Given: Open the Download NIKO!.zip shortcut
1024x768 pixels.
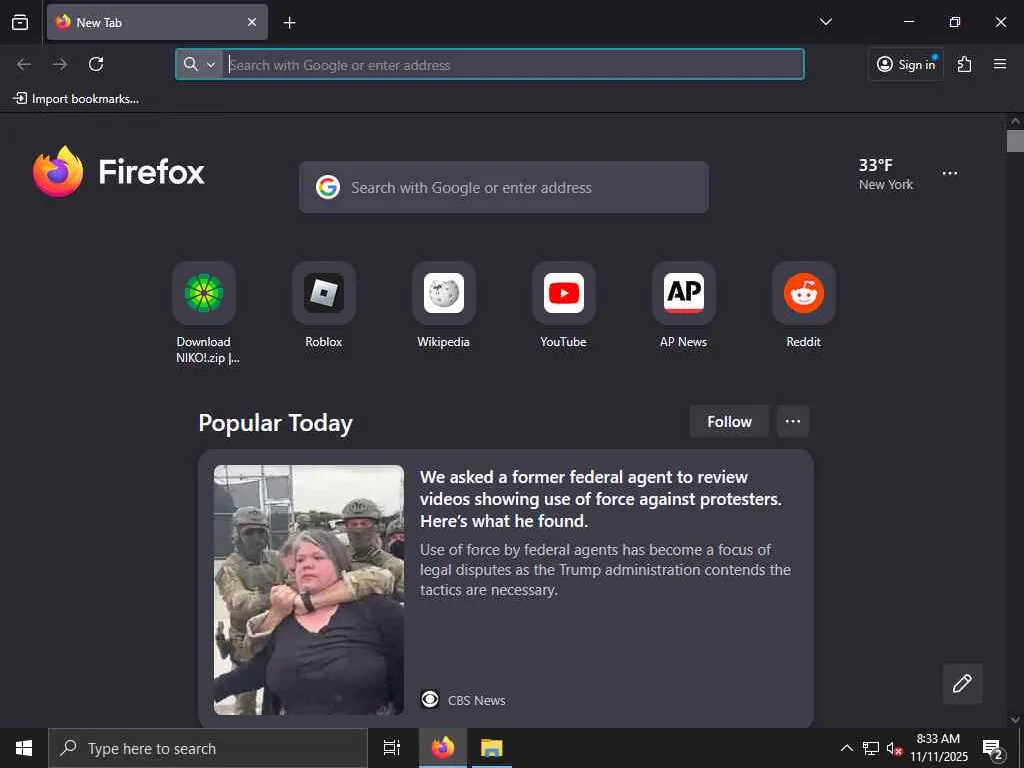Looking at the screenshot, I should point(204,312).
